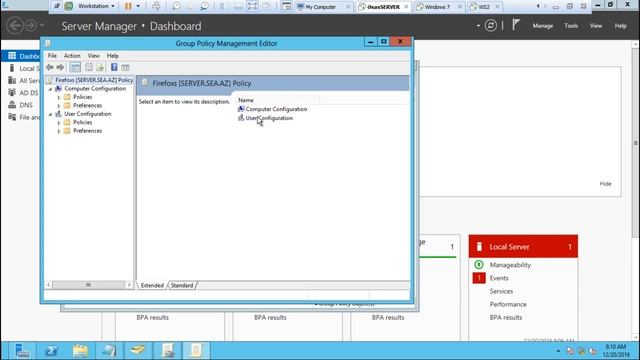The width and height of the screenshot is (640, 360).
Task: Open File Explorer from the taskbar
Action: (x=80, y=351)
